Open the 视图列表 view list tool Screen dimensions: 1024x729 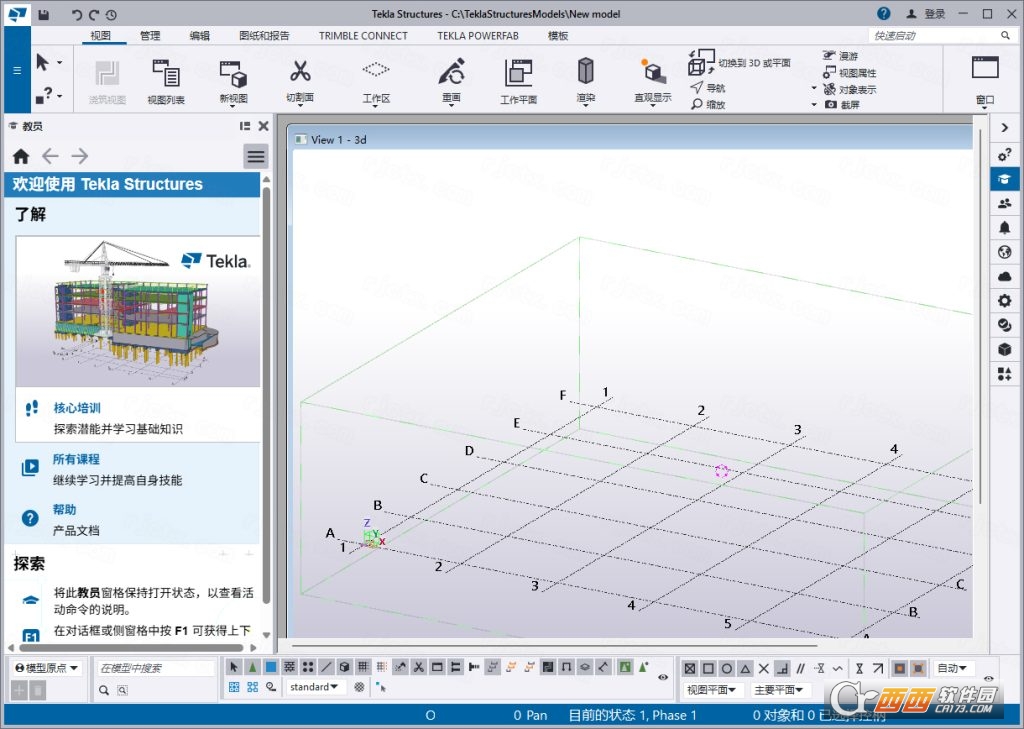(166, 80)
